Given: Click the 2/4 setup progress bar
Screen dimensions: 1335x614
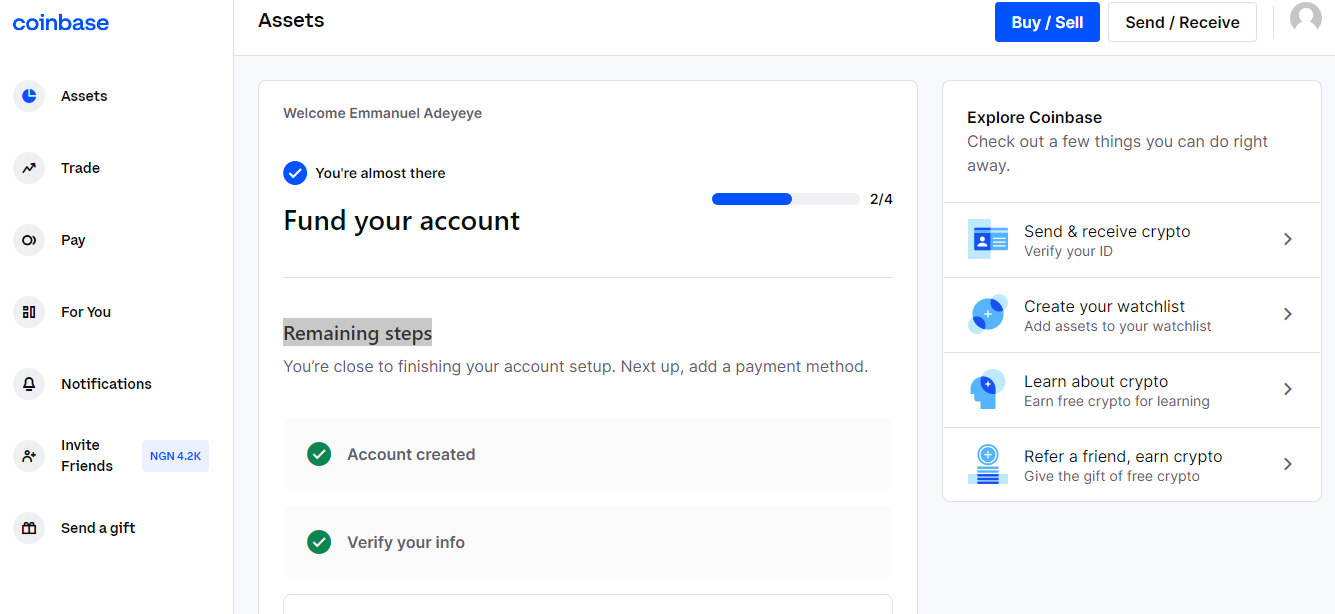Looking at the screenshot, I should tap(786, 199).
